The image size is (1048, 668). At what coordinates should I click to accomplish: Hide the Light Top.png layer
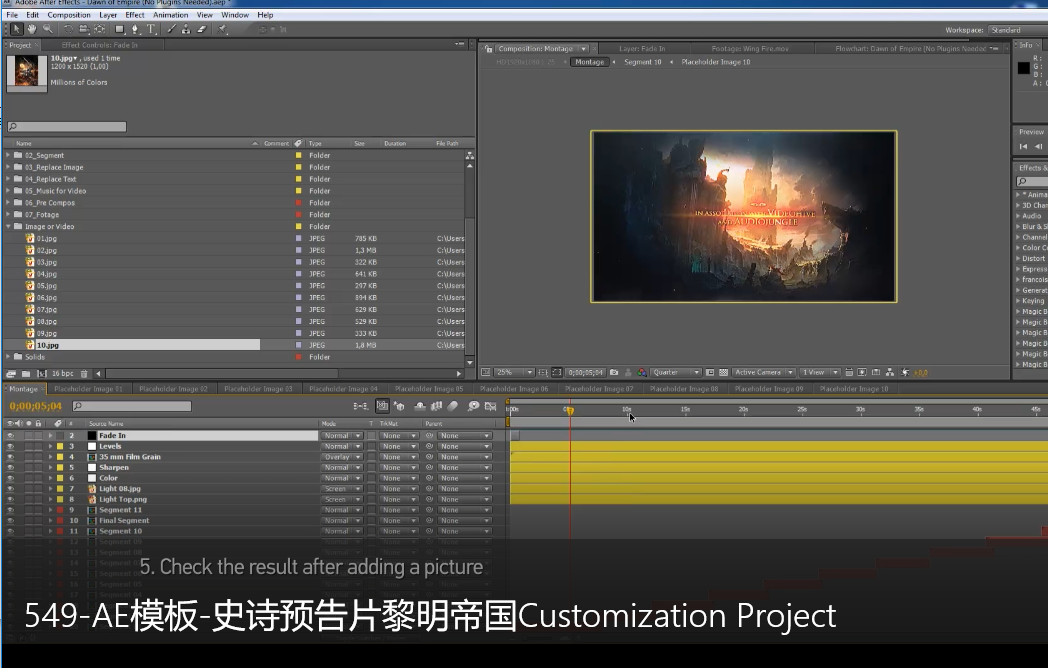[x=10, y=499]
